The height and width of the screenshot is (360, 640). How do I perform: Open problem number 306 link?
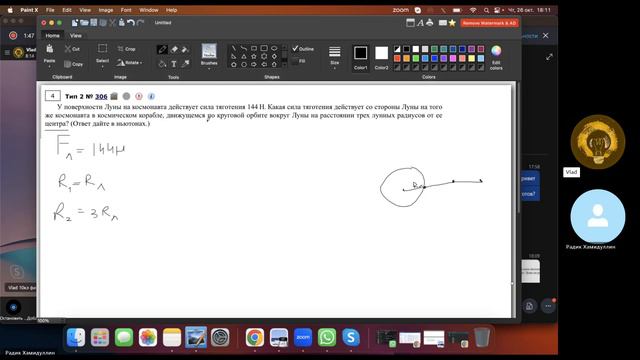tap(101, 96)
